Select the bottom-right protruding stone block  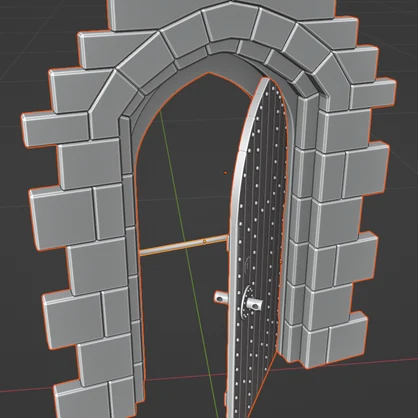pyautogui.click(x=347, y=337)
